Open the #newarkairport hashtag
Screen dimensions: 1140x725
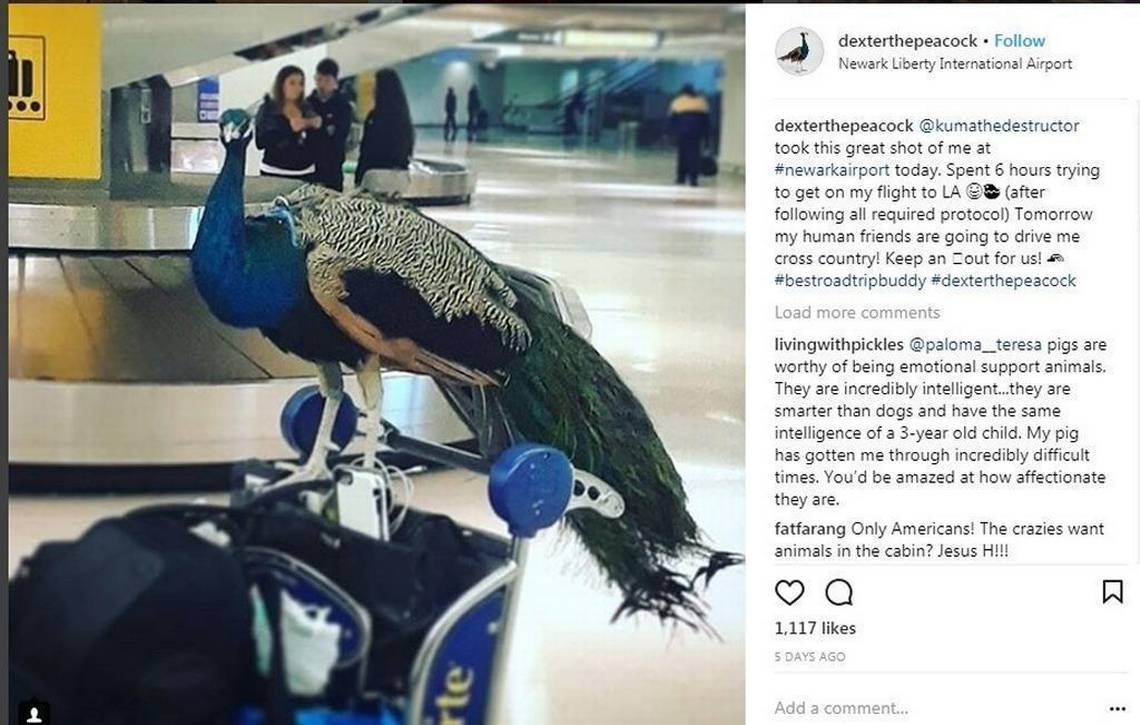(832, 169)
